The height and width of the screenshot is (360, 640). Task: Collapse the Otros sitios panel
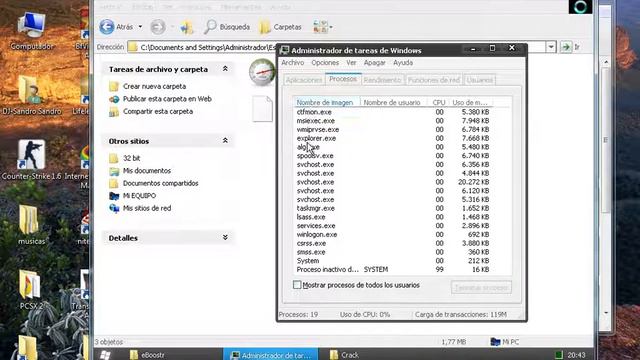[x=225, y=141]
